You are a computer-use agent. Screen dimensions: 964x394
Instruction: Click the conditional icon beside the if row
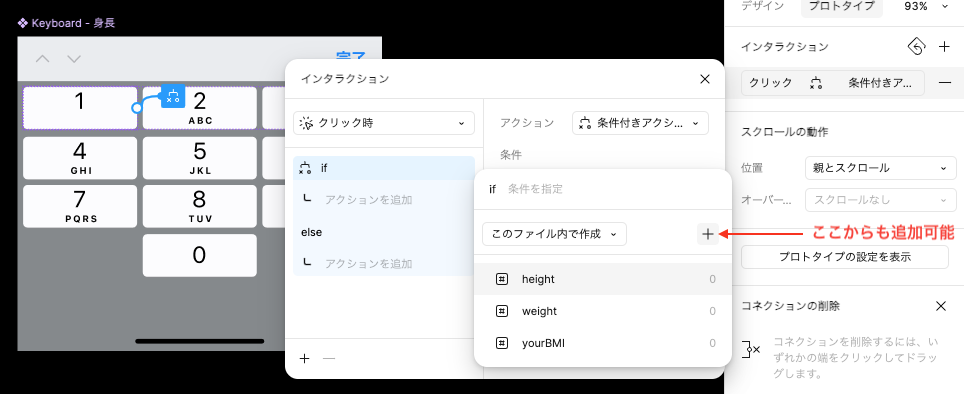point(306,168)
